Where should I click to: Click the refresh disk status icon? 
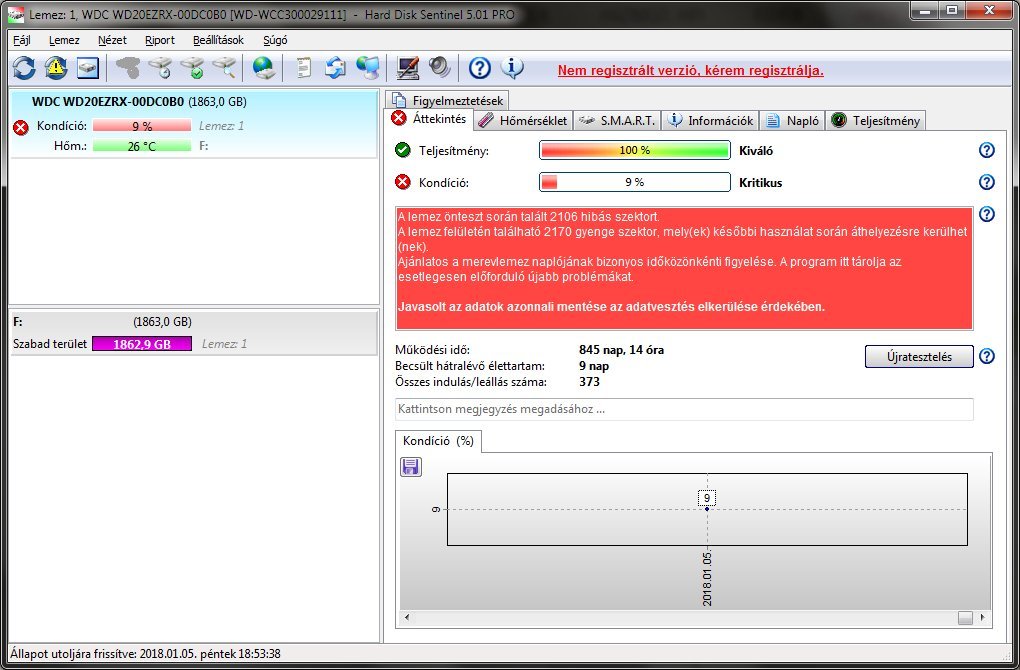[x=24, y=68]
